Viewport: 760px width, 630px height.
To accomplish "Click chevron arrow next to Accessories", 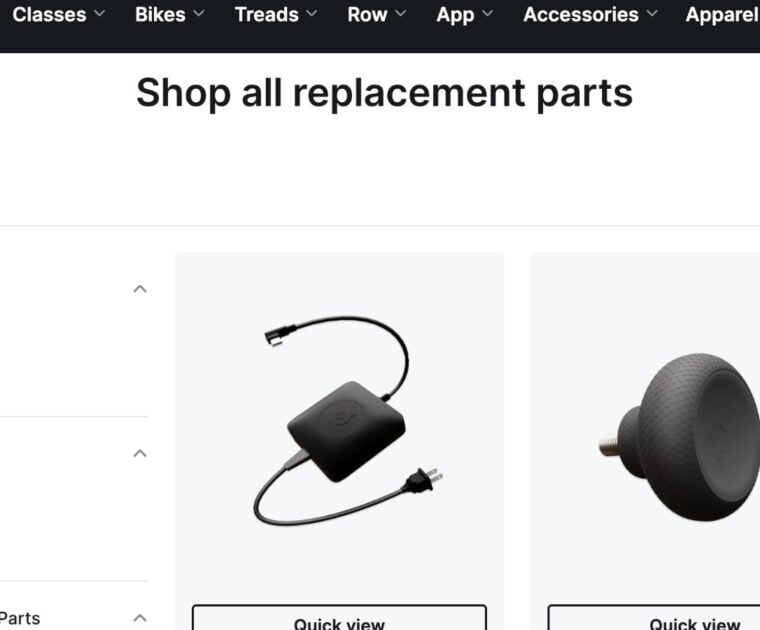I will (x=652, y=14).
